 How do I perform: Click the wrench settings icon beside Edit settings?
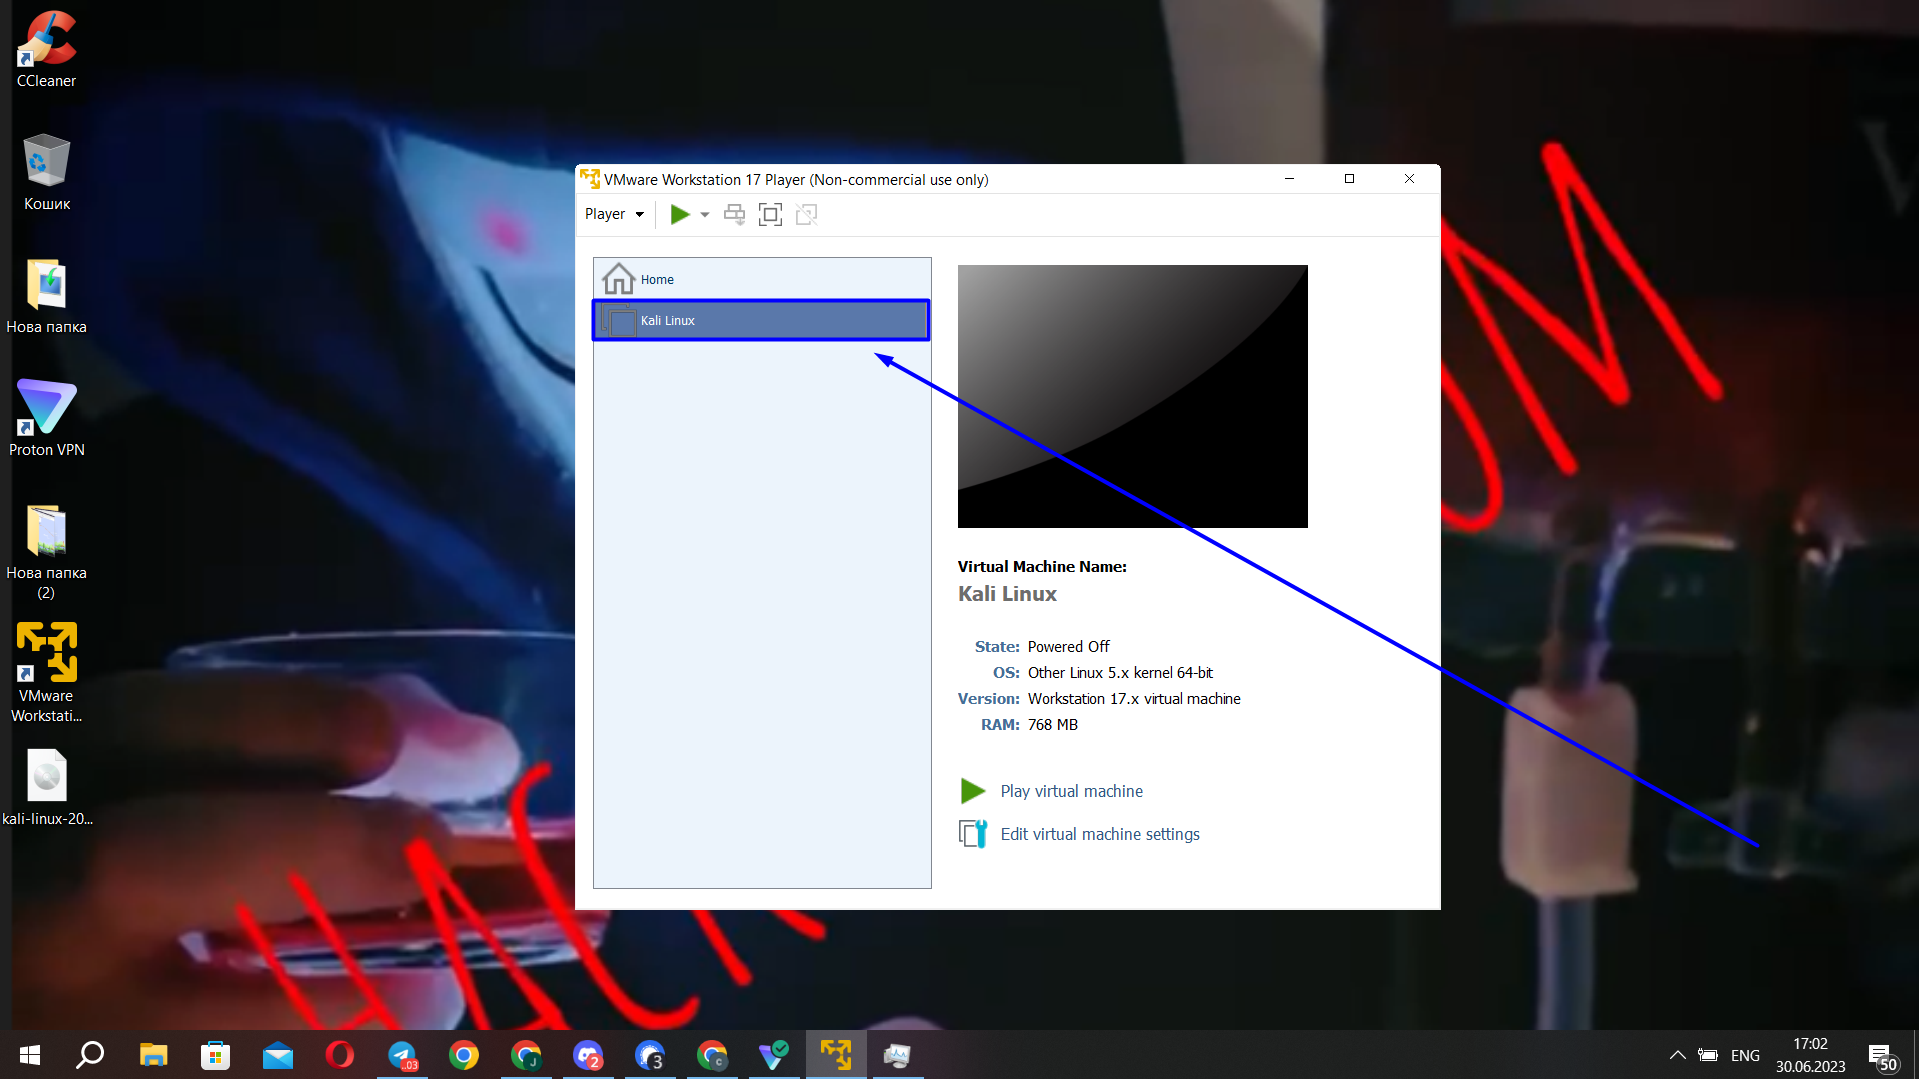(973, 833)
